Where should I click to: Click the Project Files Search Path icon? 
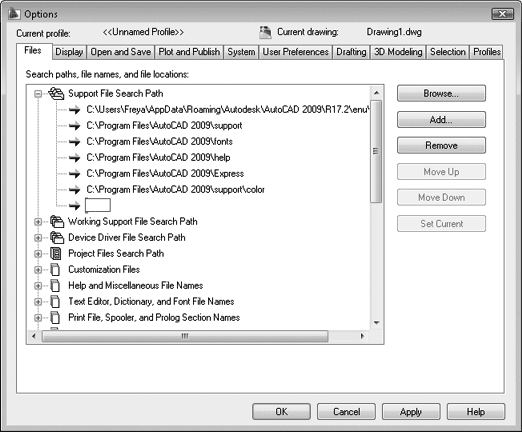tap(56, 253)
